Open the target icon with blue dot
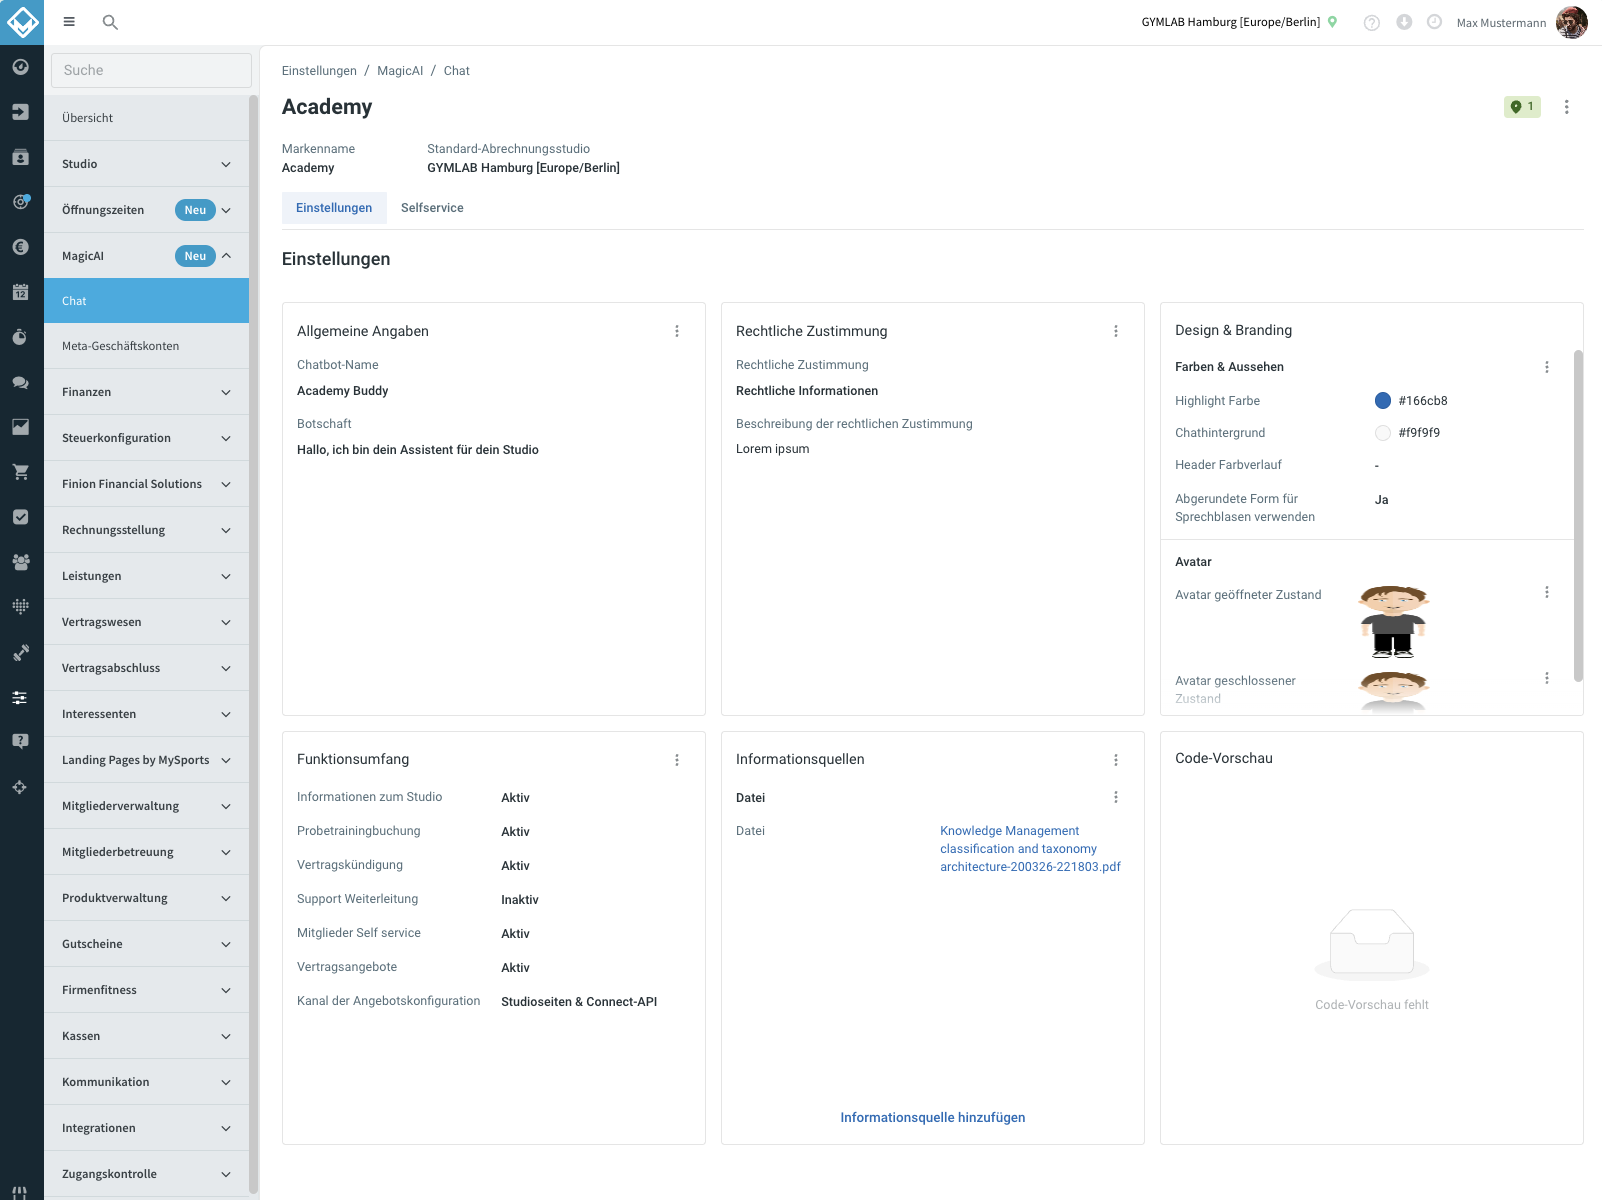Screen dimensions: 1602x1200 pyautogui.click(x=20, y=202)
